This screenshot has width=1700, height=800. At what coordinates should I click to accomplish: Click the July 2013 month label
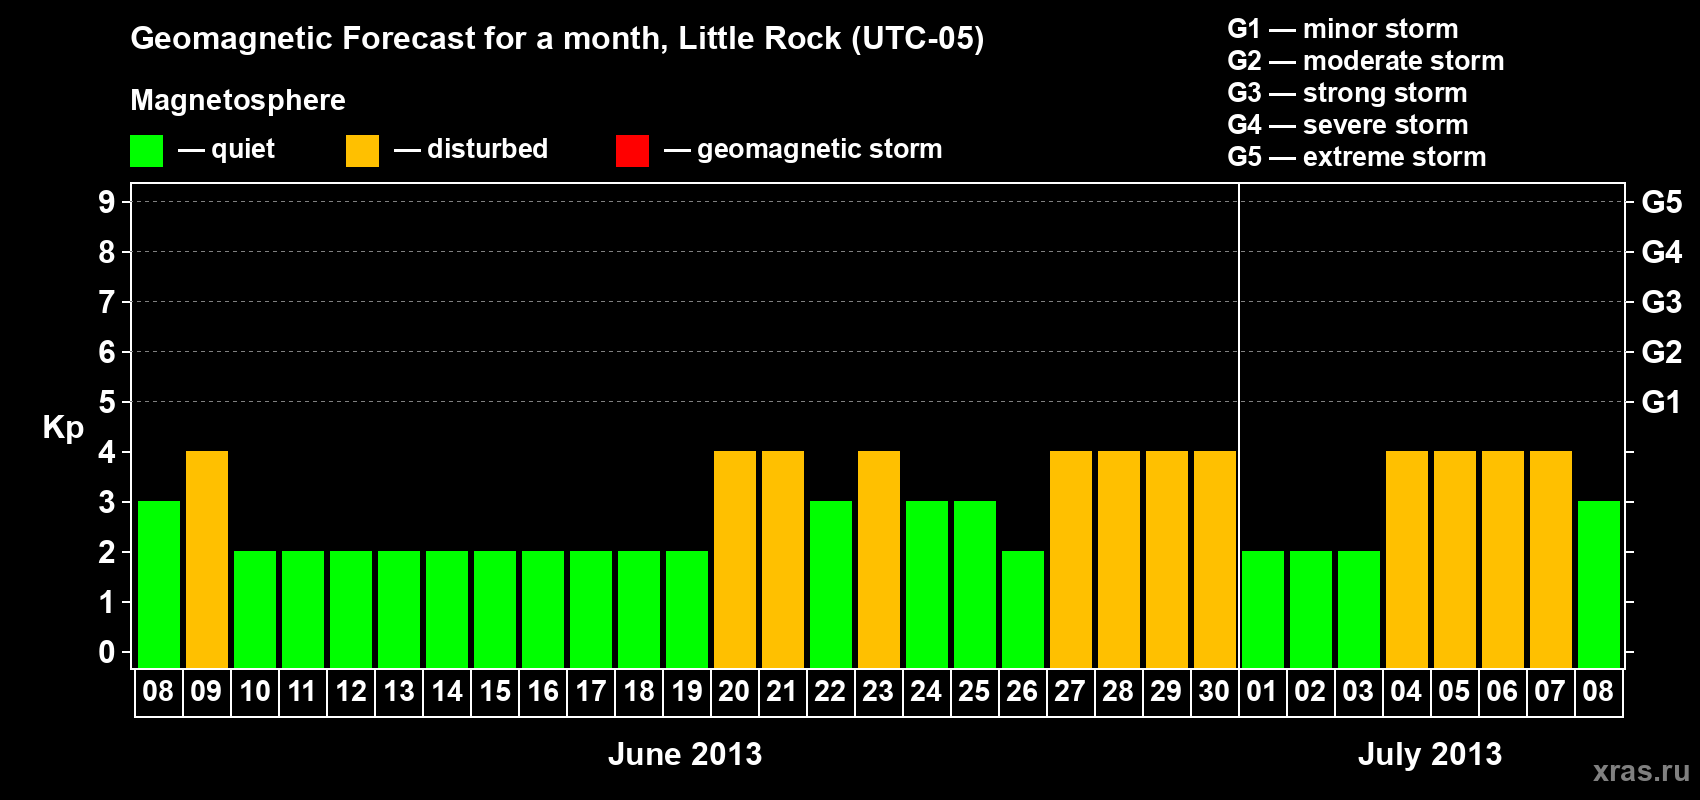1430,754
